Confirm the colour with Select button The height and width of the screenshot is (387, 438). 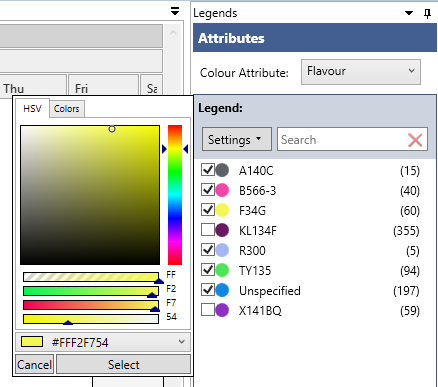[x=124, y=364]
